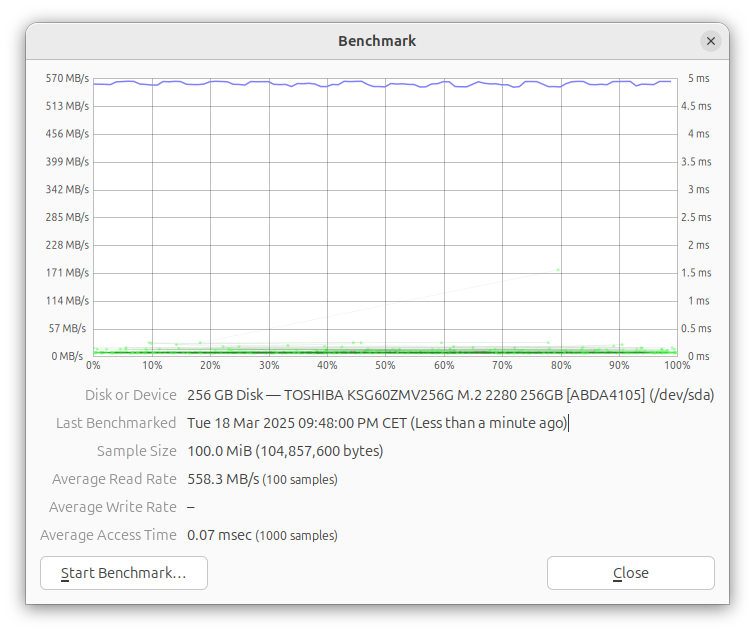Click the 2.5 ms latency axis label
Screen dimensions: 755x633
(696, 217)
